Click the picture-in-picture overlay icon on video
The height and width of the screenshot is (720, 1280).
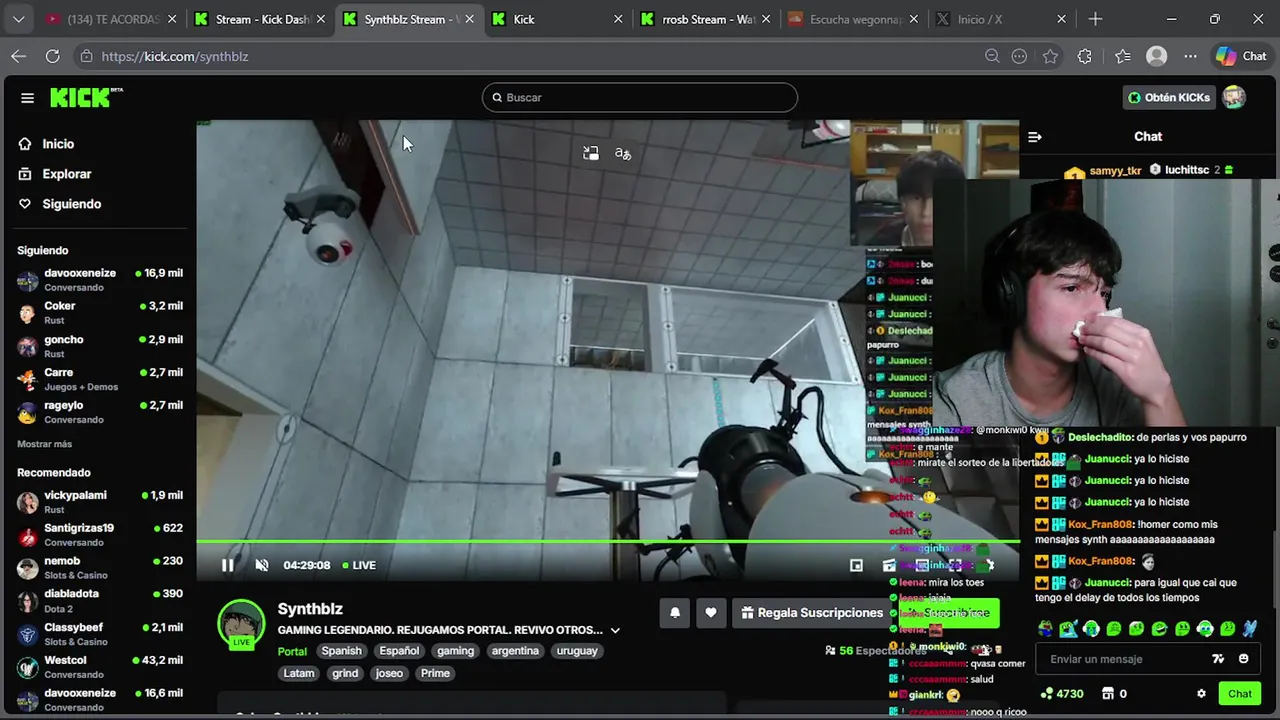591,153
